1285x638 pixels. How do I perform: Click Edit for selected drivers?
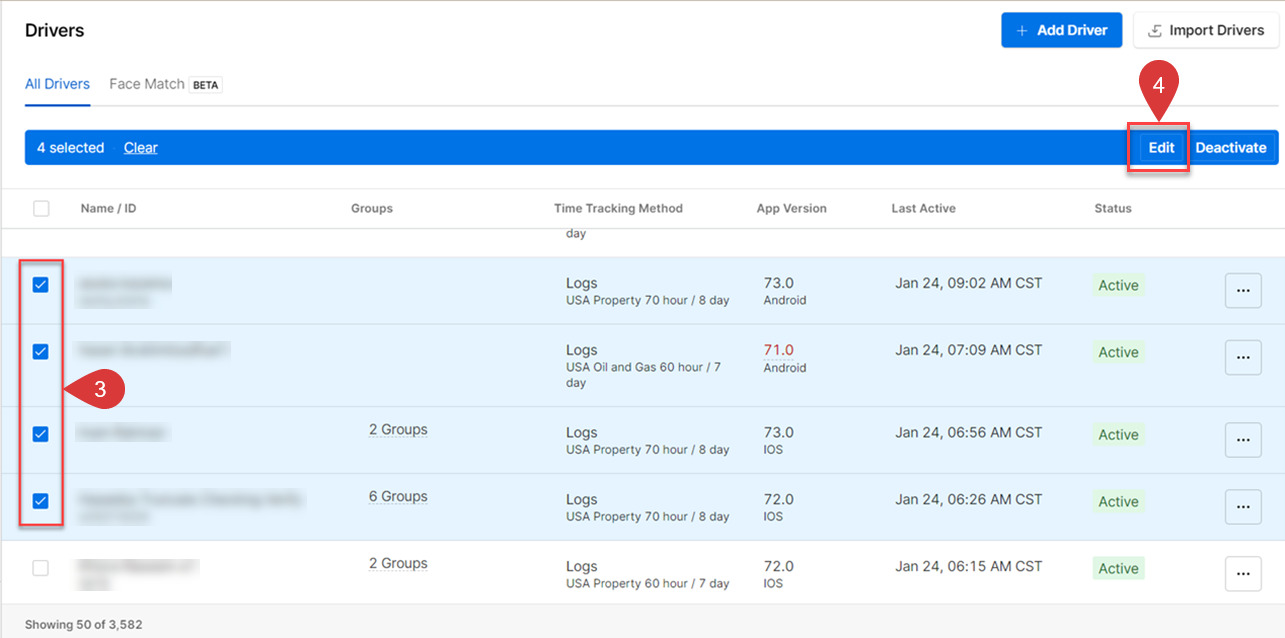pyautogui.click(x=1161, y=148)
